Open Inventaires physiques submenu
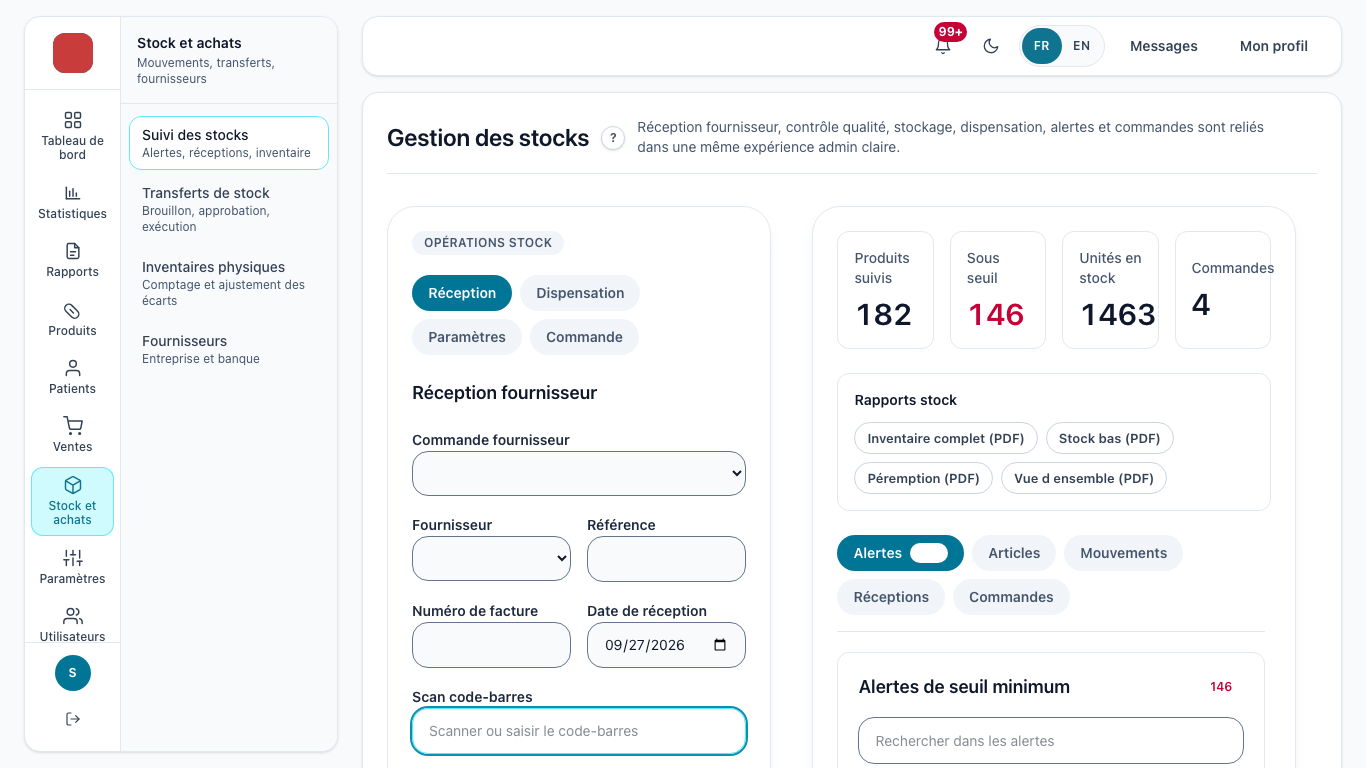1366x768 pixels. click(229, 283)
